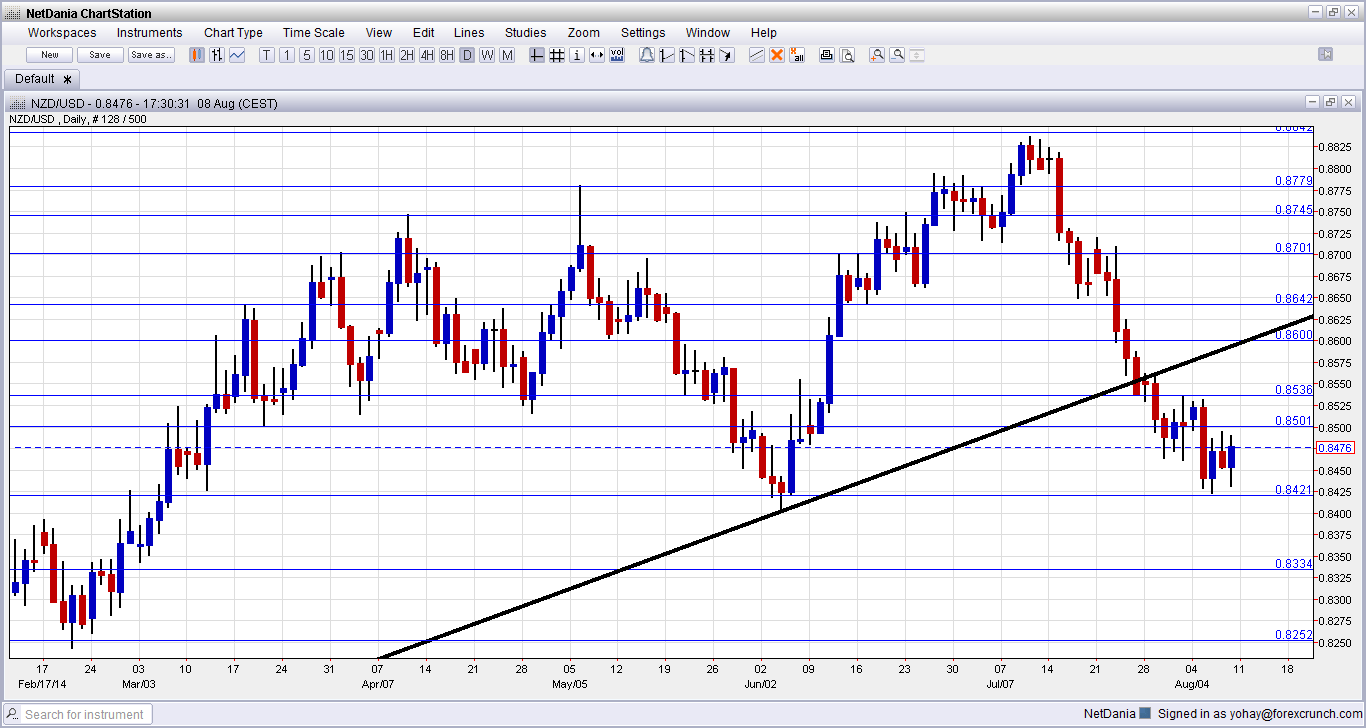Select 1 minute time scale
The height and width of the screenshot is (728, 1366).
point(287,55)
